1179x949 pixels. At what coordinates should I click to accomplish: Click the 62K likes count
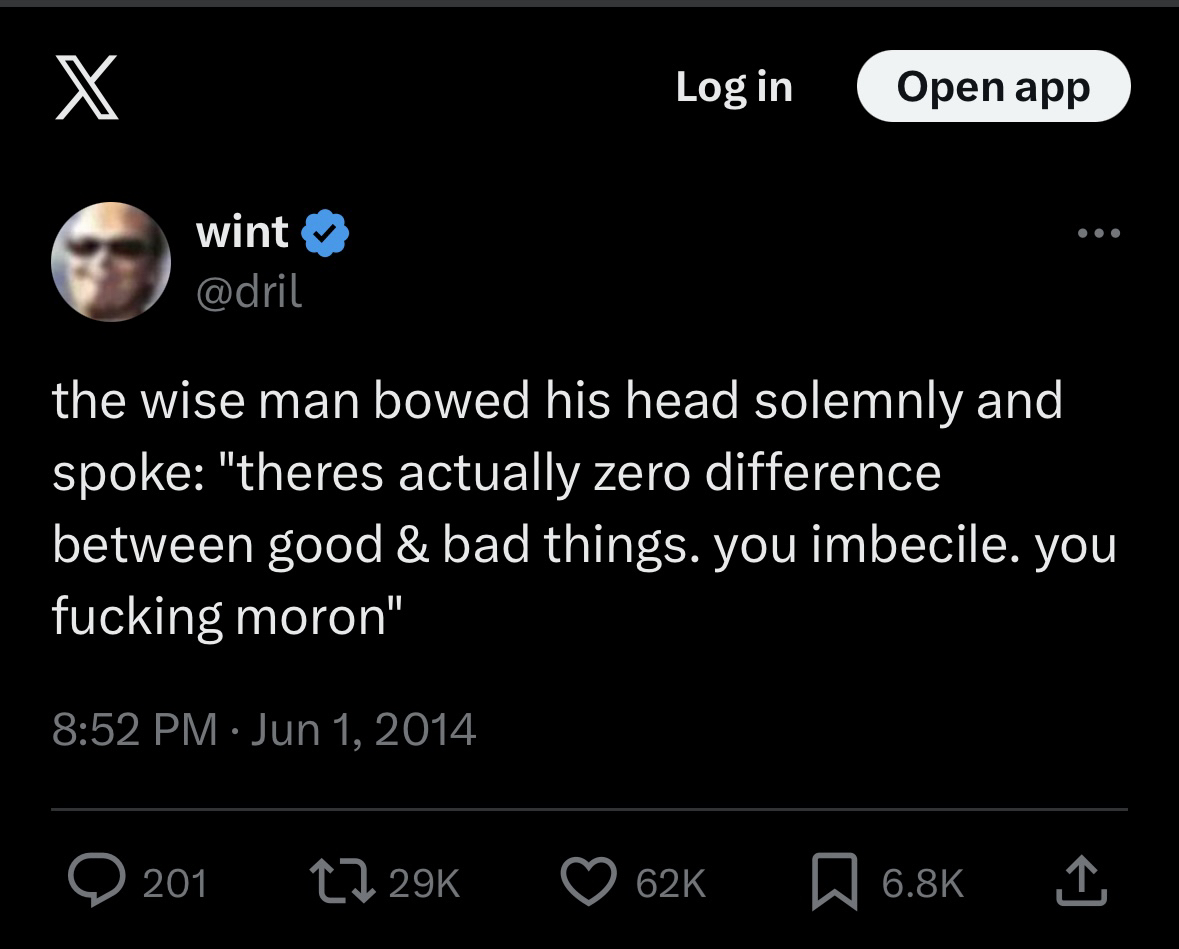670,882
